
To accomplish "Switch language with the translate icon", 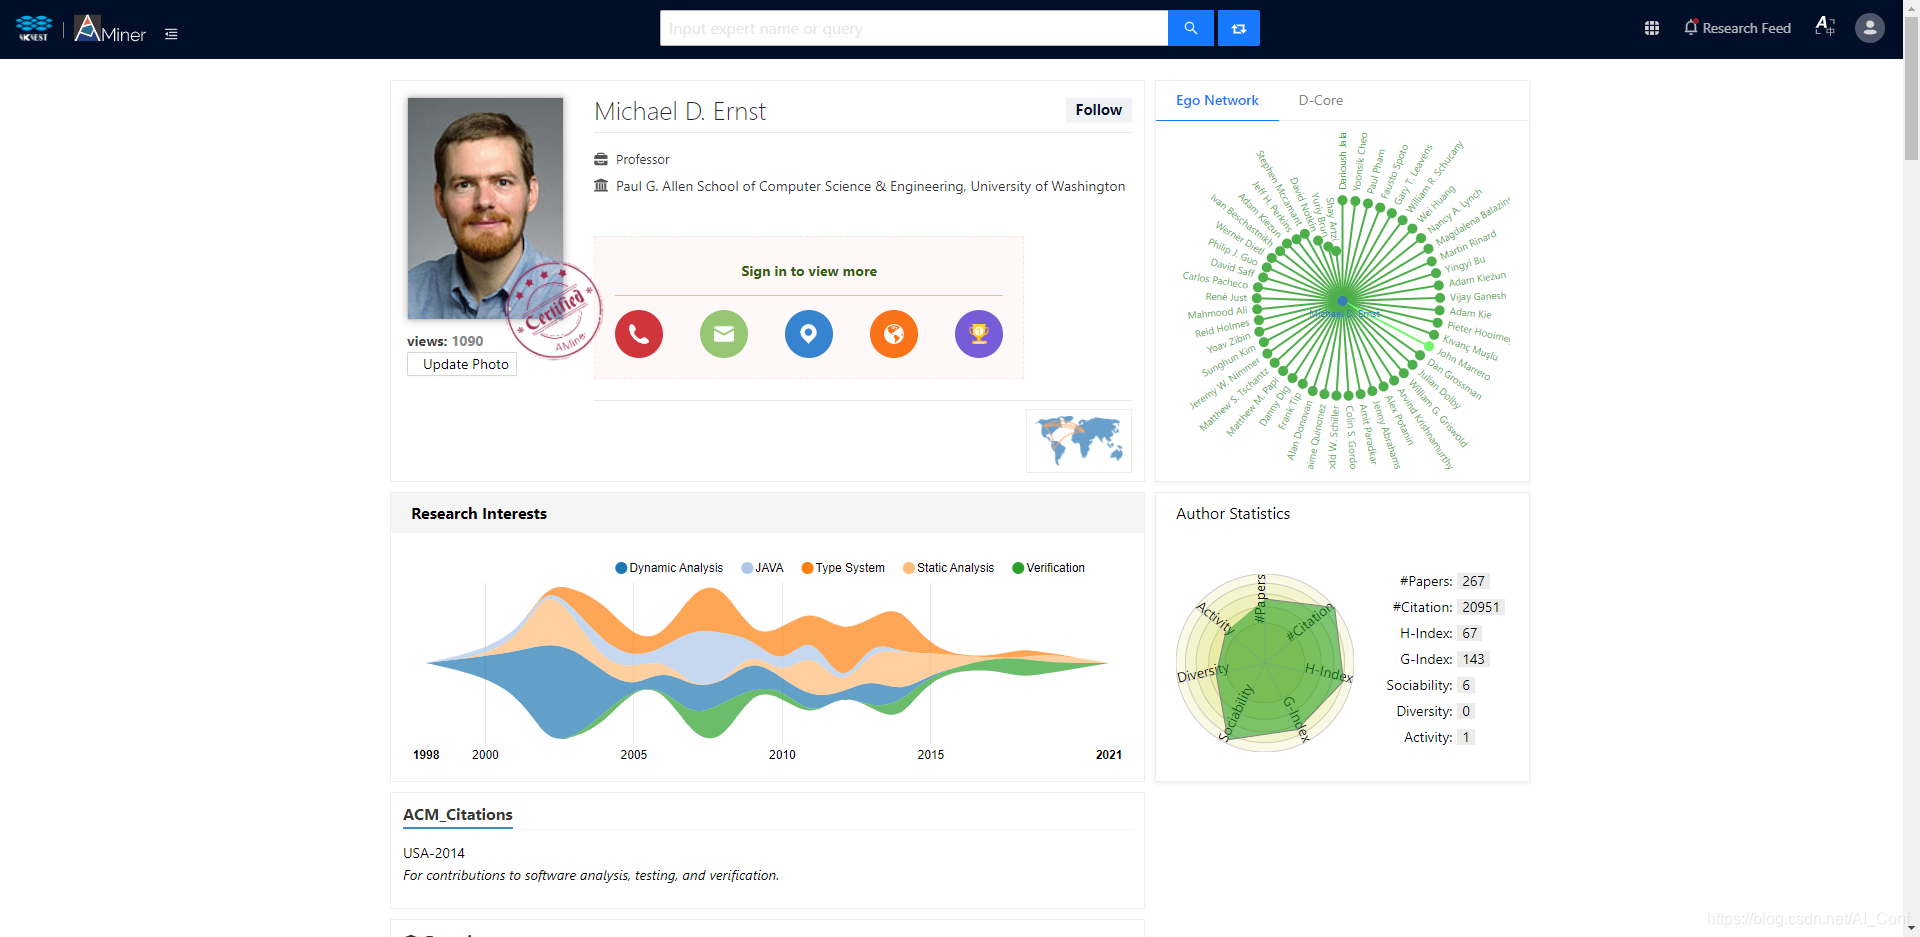I will pyautogui.click(x=1825, y=27).
